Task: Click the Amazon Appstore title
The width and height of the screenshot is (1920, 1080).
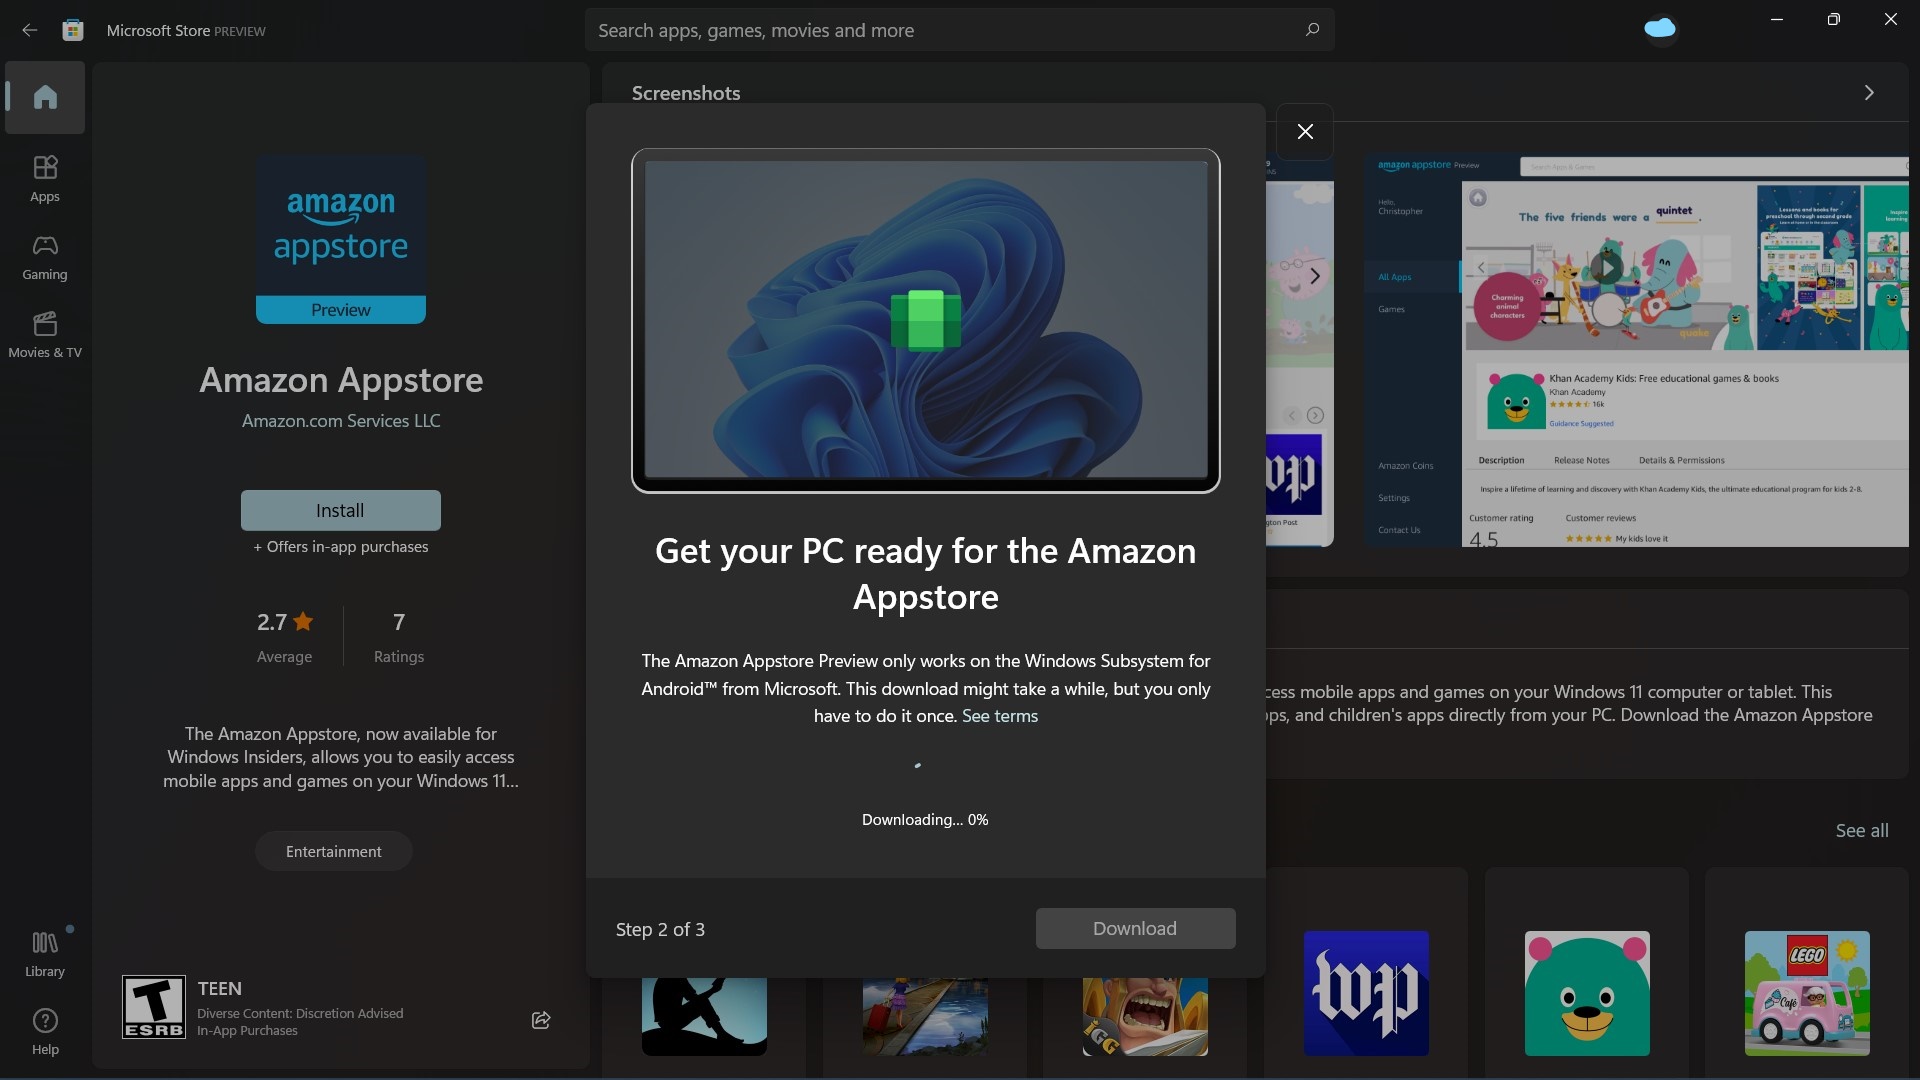Action: click(x=341, y=379)
